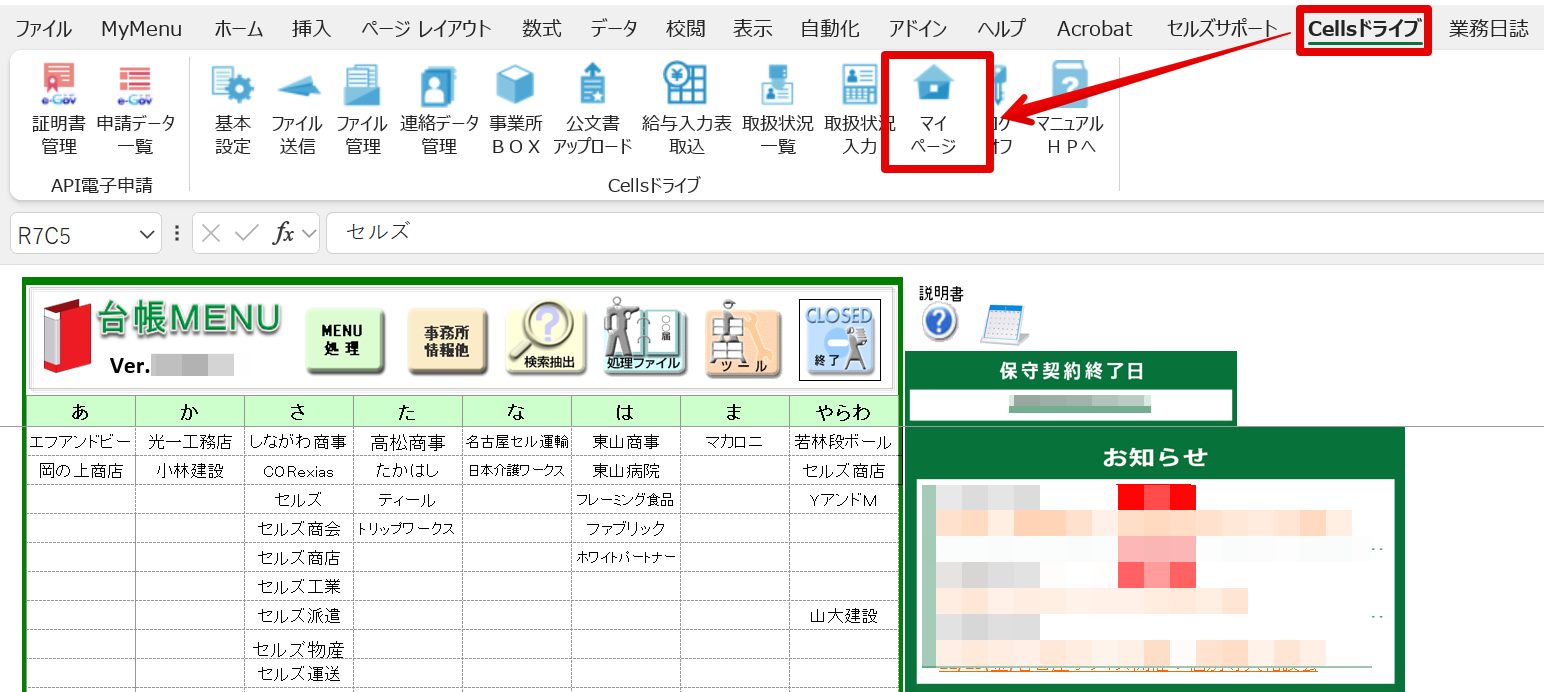This screenshot has width=1544, height=692.
Task: Switch to the 自動化 tab
Action: click(x=830, y=29)
